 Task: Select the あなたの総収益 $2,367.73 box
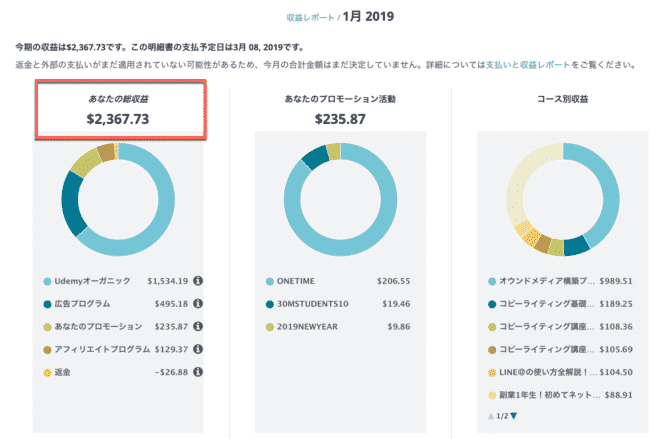pos(121,109)
